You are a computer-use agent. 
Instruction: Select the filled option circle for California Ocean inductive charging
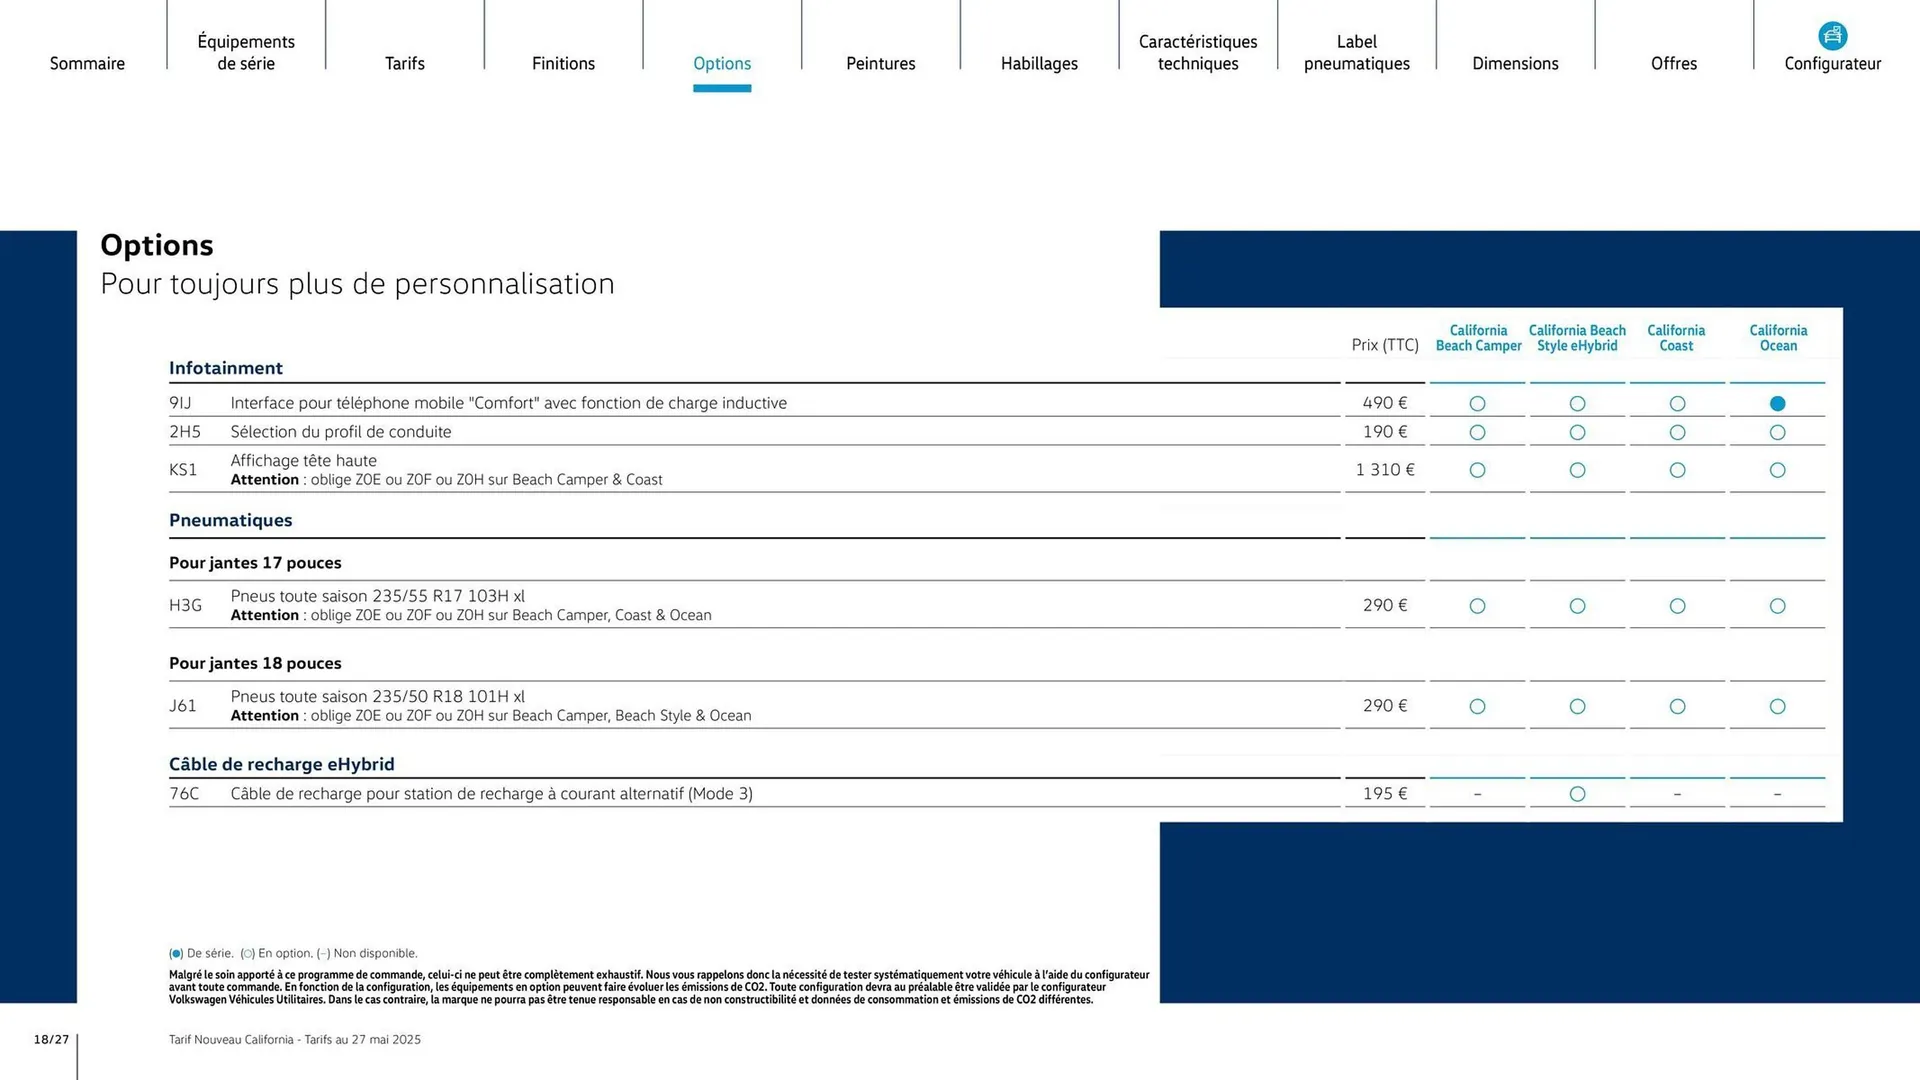click(1777, 403)
